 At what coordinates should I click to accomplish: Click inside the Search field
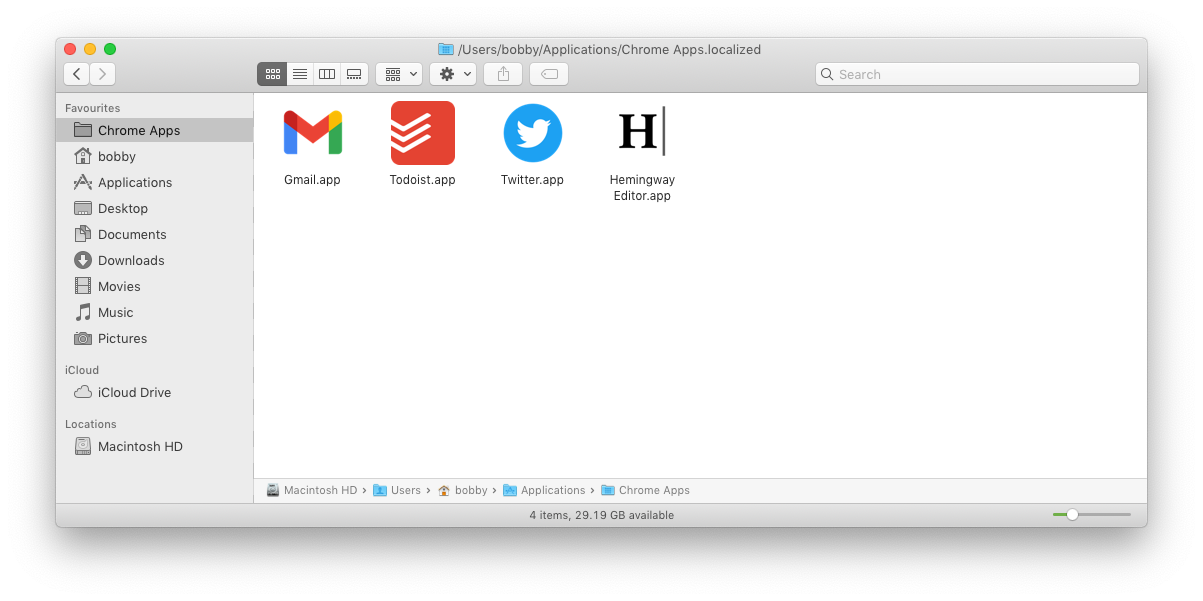976,73
